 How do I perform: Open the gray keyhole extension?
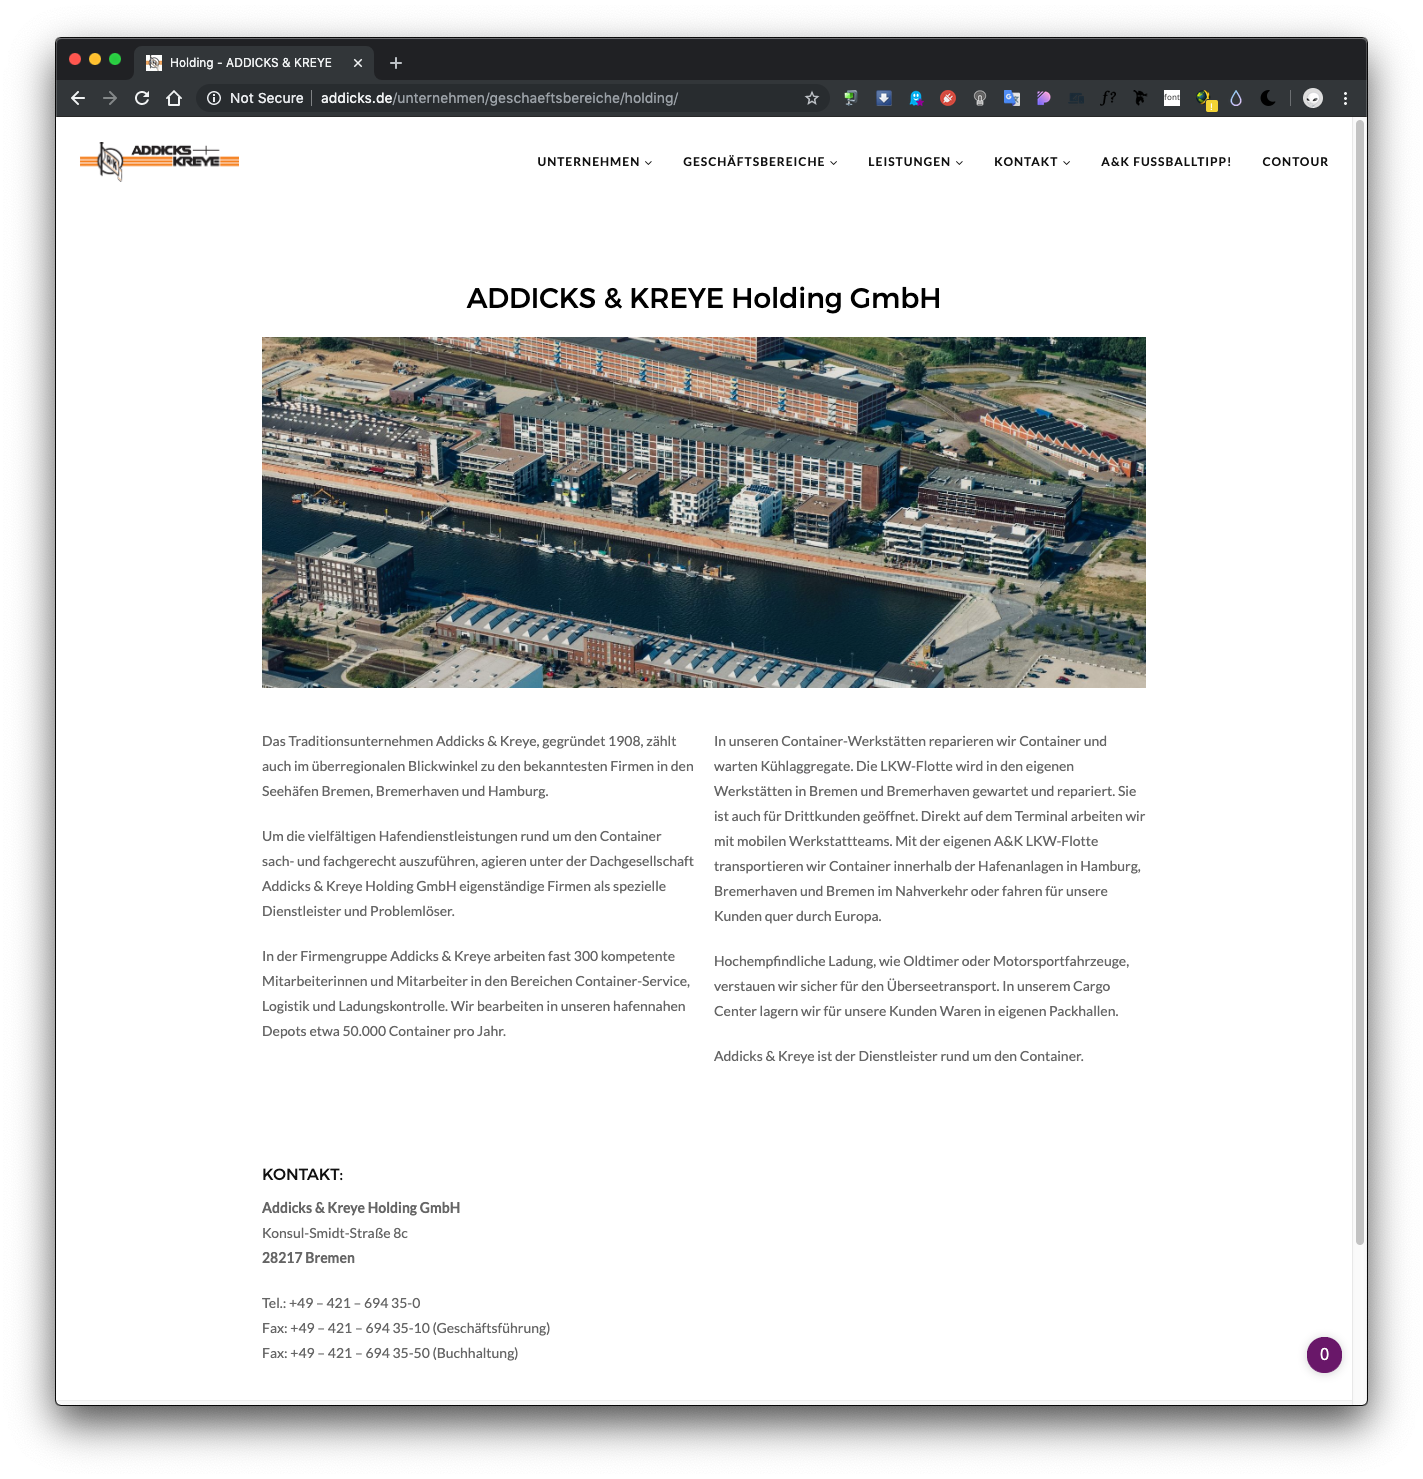(980, 98)
